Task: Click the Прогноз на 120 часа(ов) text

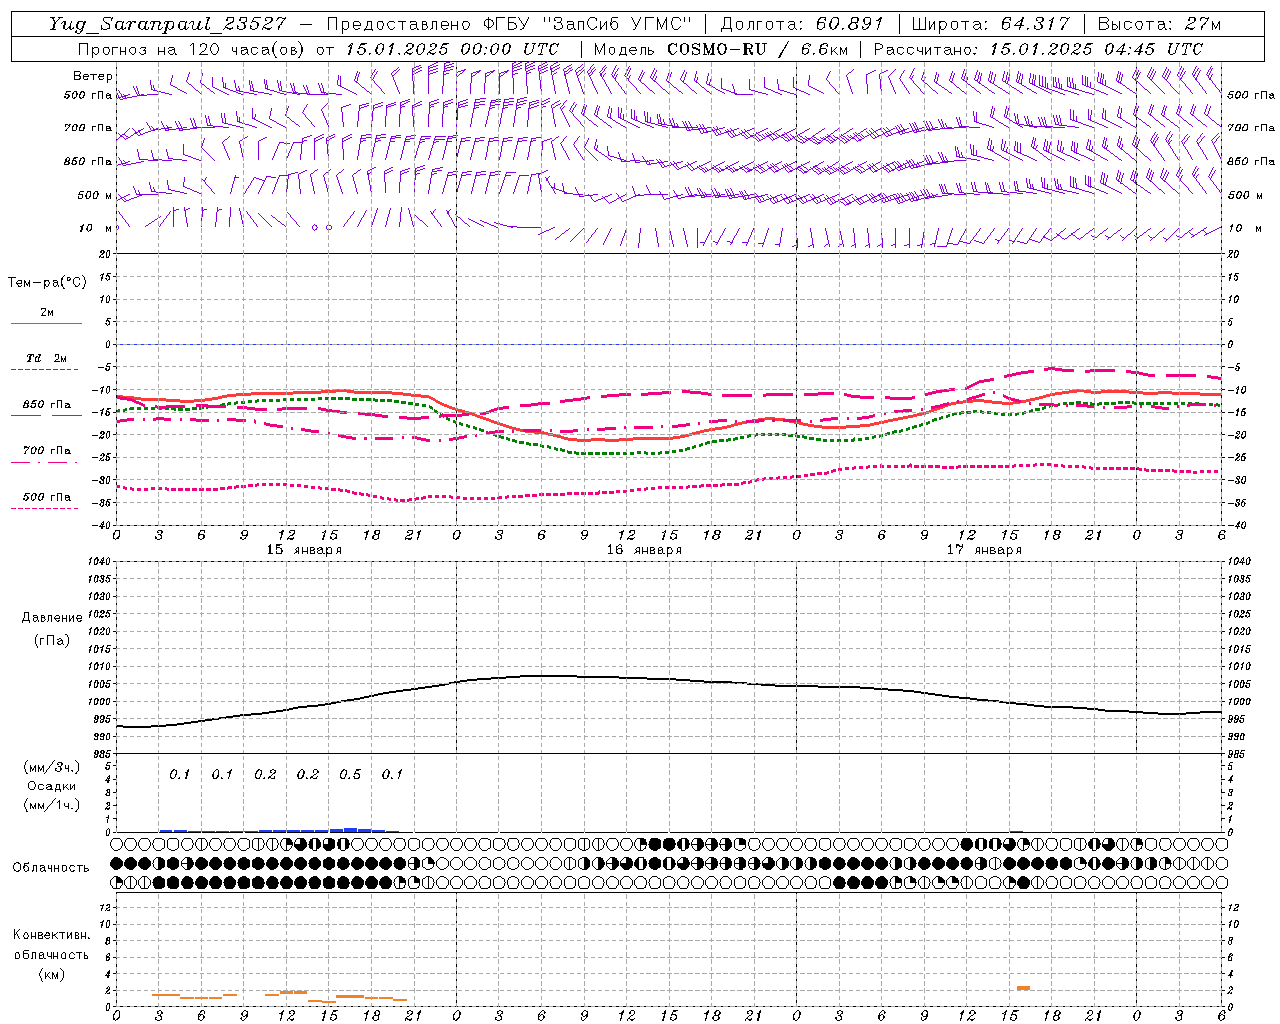Action: 192,49
